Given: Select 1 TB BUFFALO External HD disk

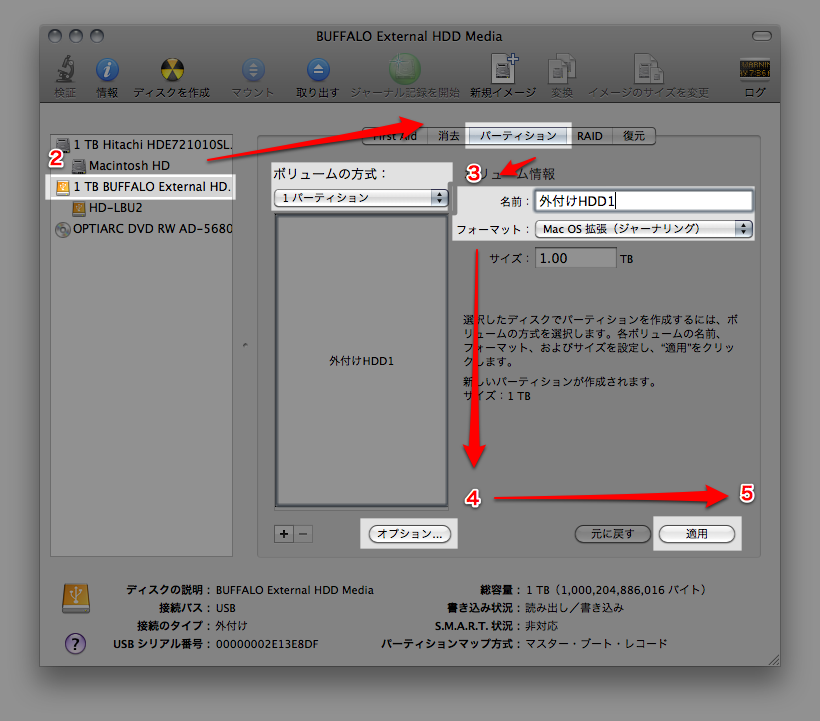Looking at the screenshot, I should 142,187.
